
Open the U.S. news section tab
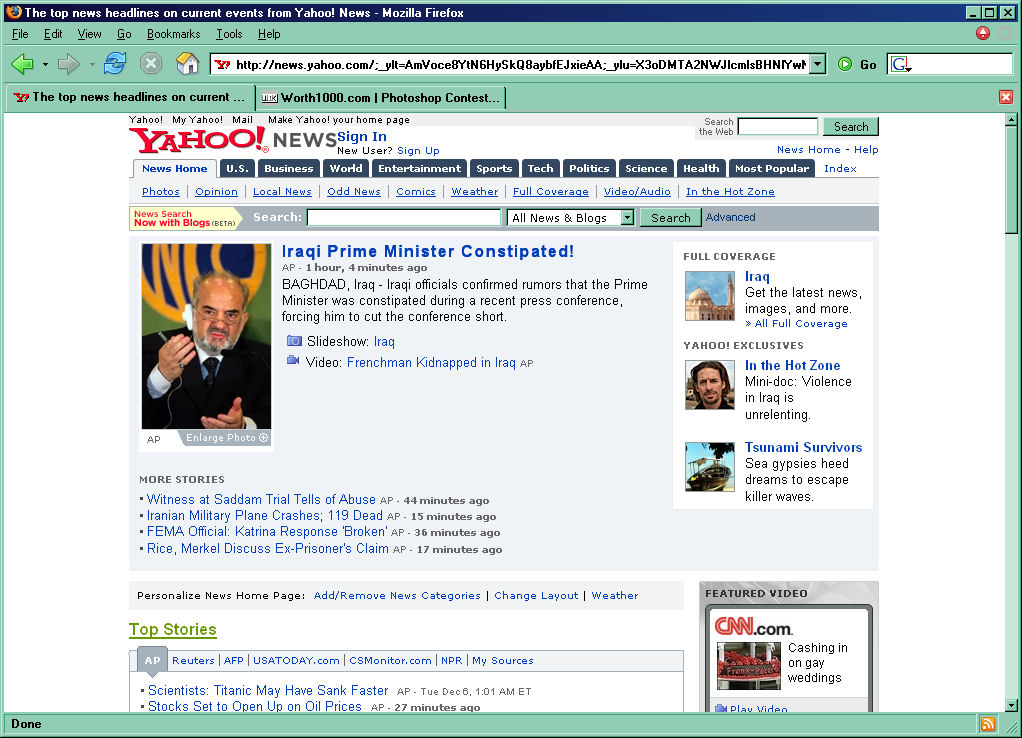[237, 168]
